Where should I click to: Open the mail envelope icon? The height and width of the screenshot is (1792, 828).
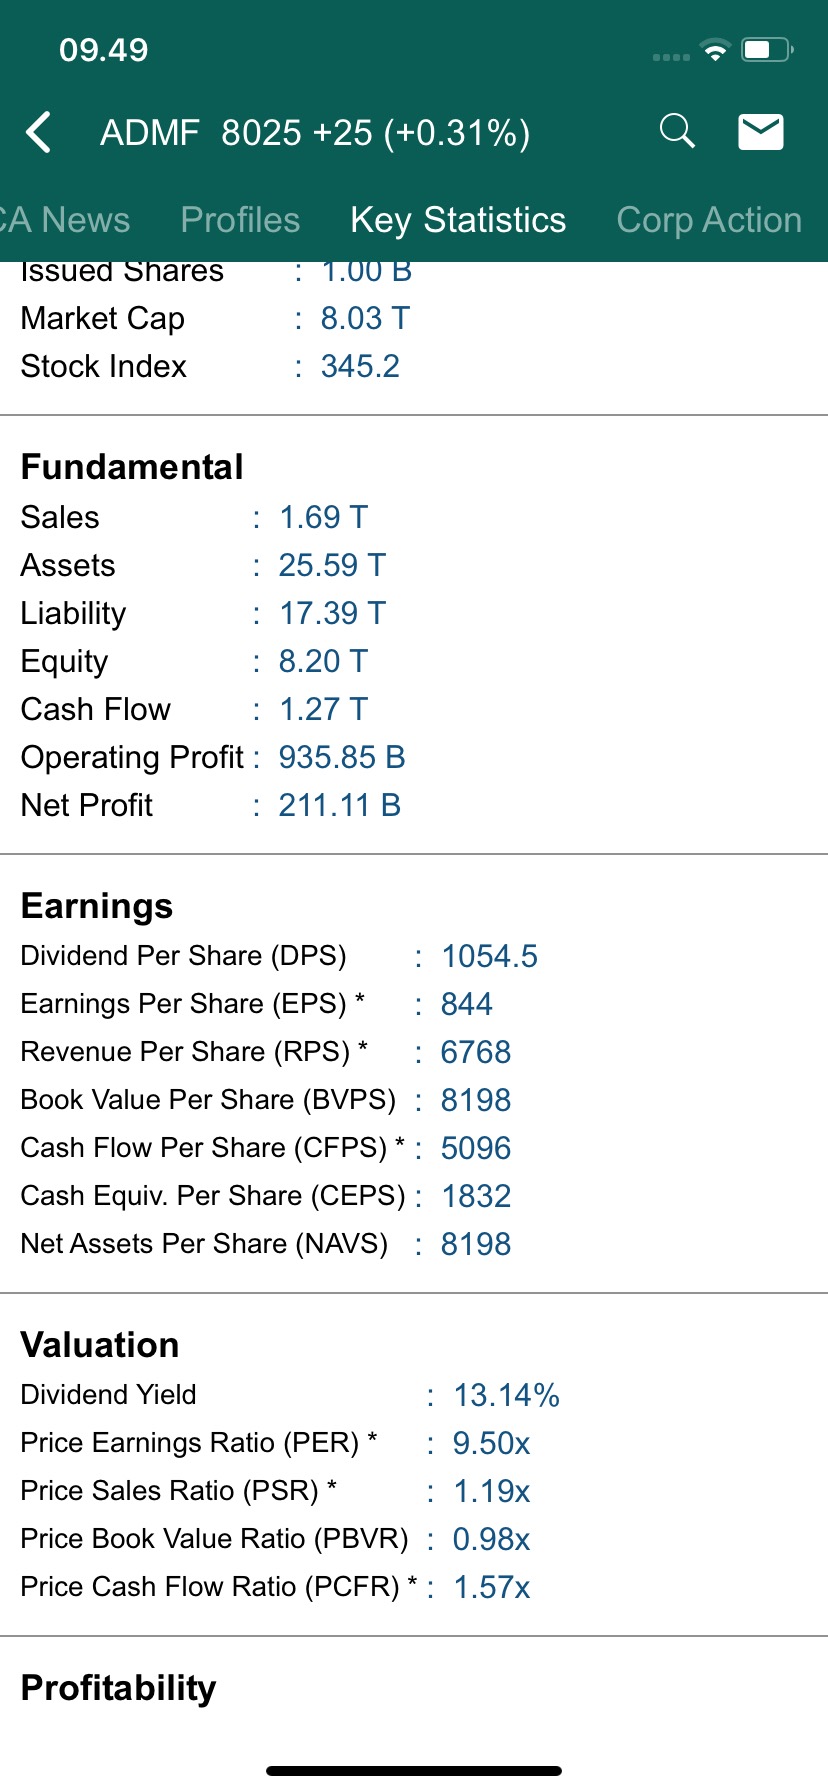761,132
